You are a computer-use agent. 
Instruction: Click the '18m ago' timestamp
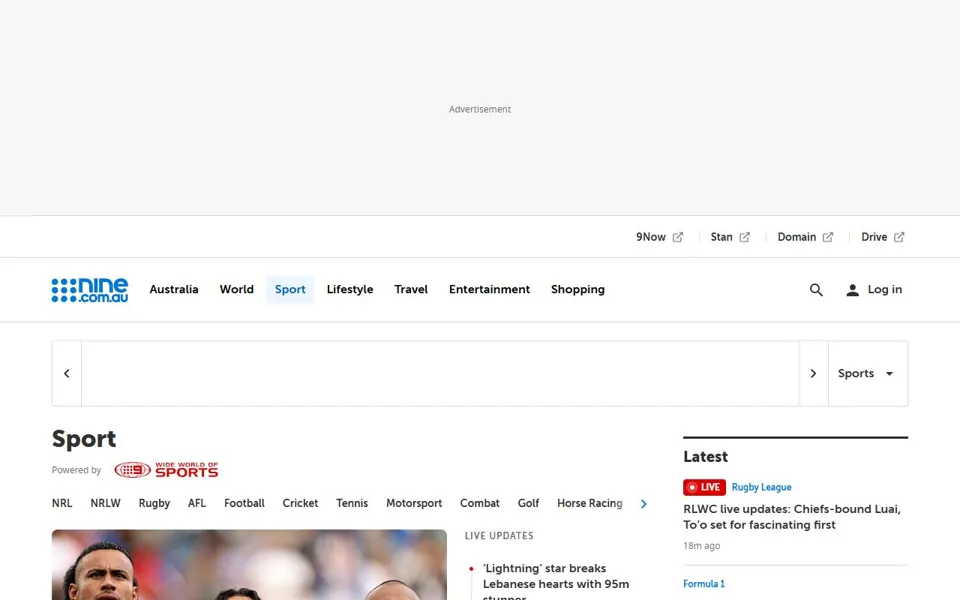click(702, 546)
